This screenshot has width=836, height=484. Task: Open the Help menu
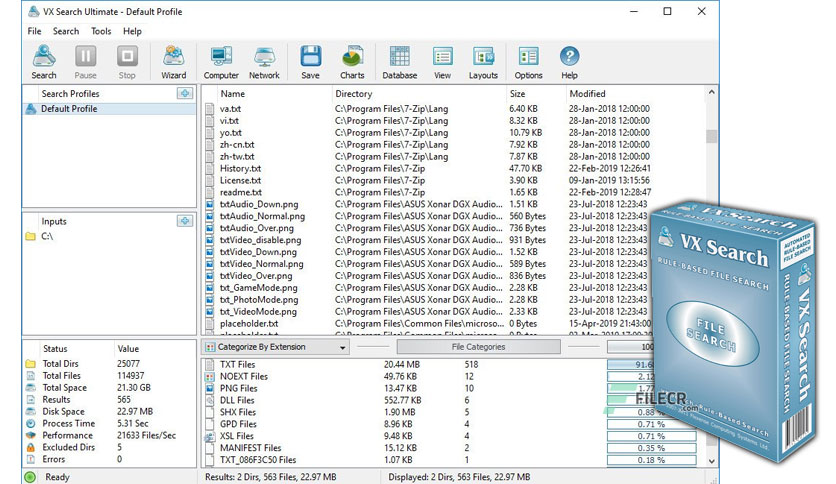point(132,31)
